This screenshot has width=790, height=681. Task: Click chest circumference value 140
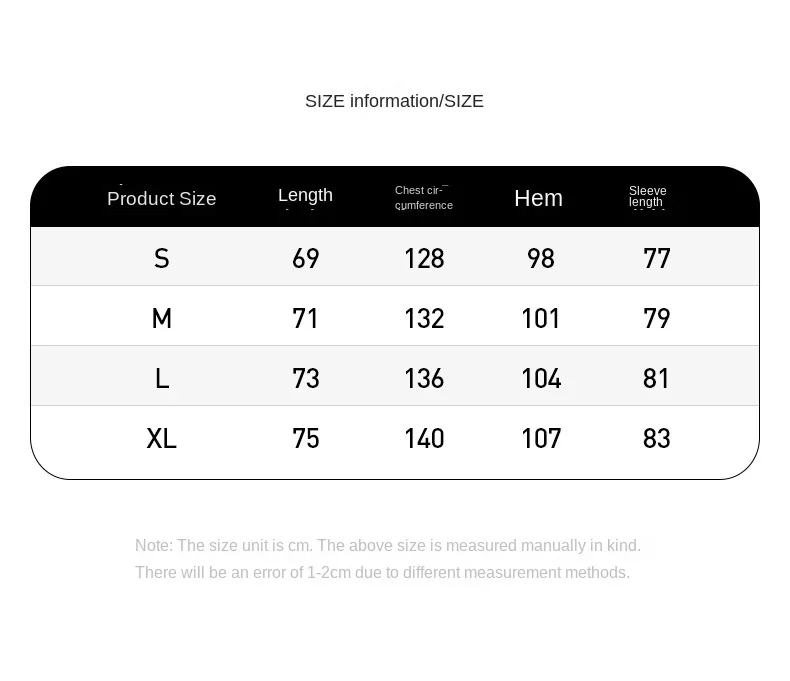click(x=424, y=438)
